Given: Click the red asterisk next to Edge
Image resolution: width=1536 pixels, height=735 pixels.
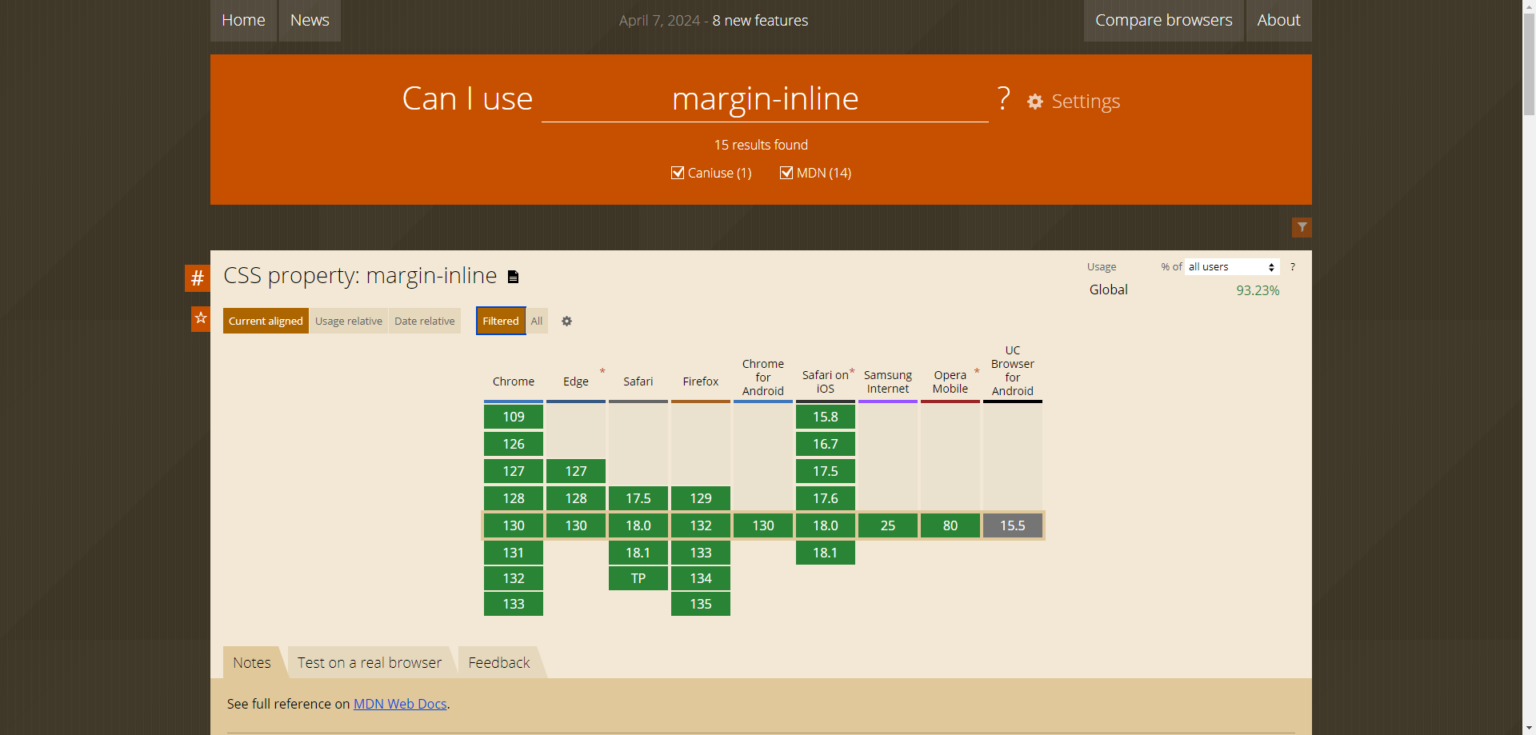Looking at the screenshot, I should coord(602,372).
